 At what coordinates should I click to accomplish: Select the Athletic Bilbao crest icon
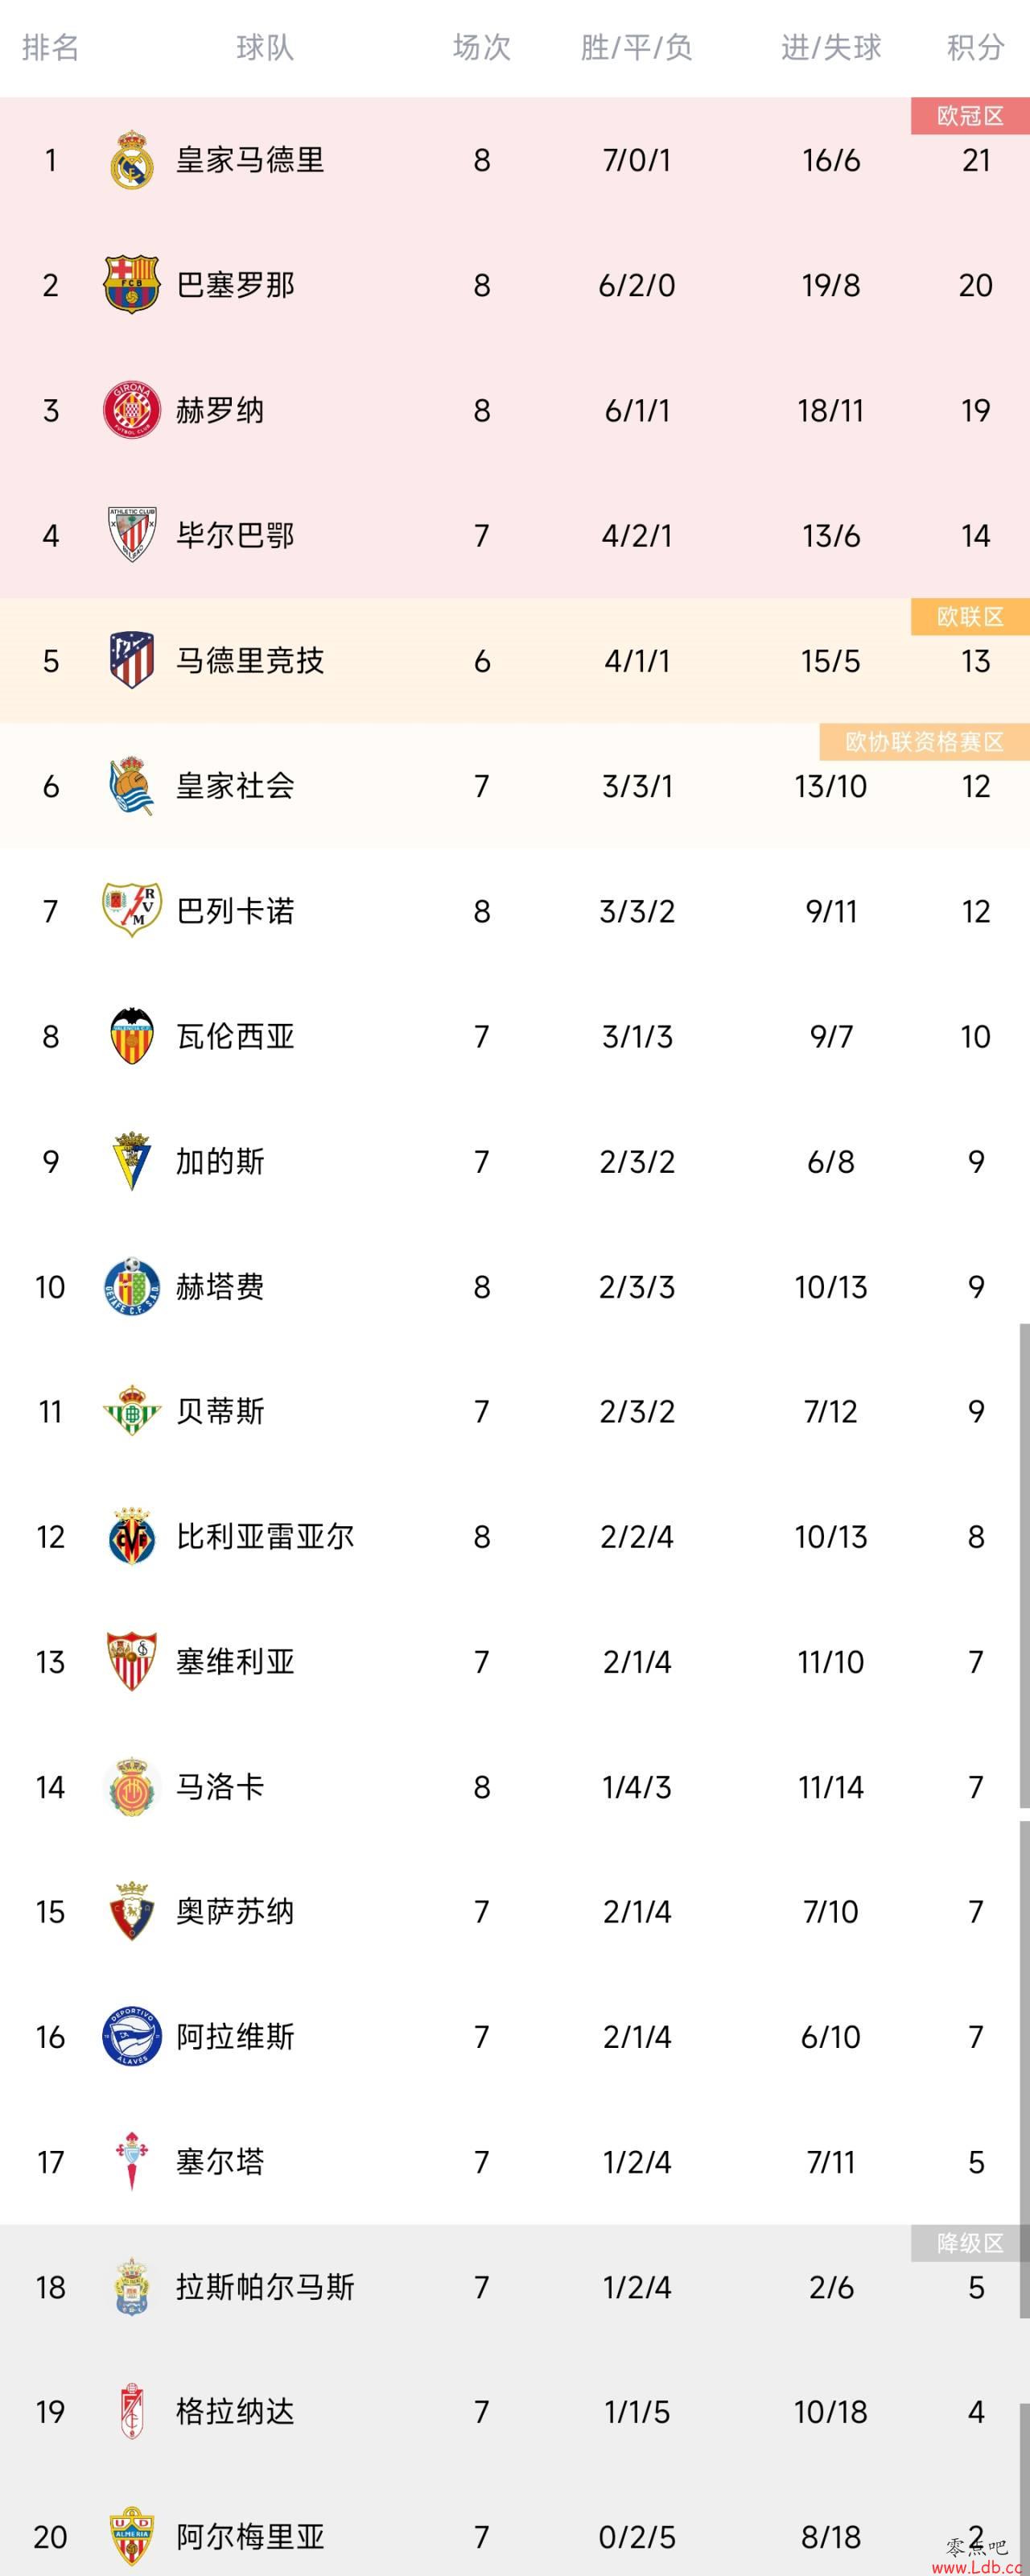131,535
